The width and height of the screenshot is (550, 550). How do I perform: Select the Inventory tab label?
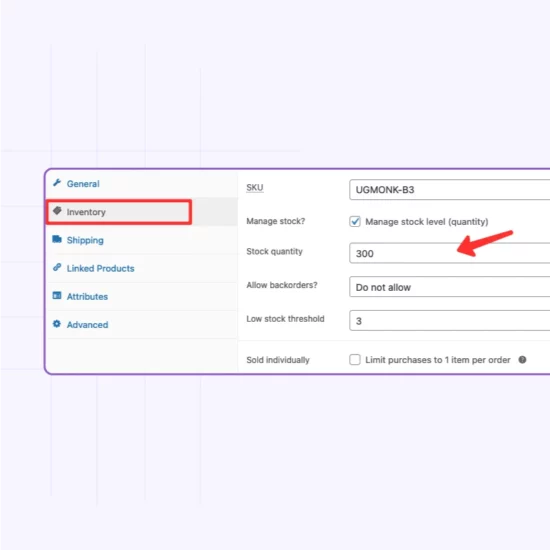(86, 212)
